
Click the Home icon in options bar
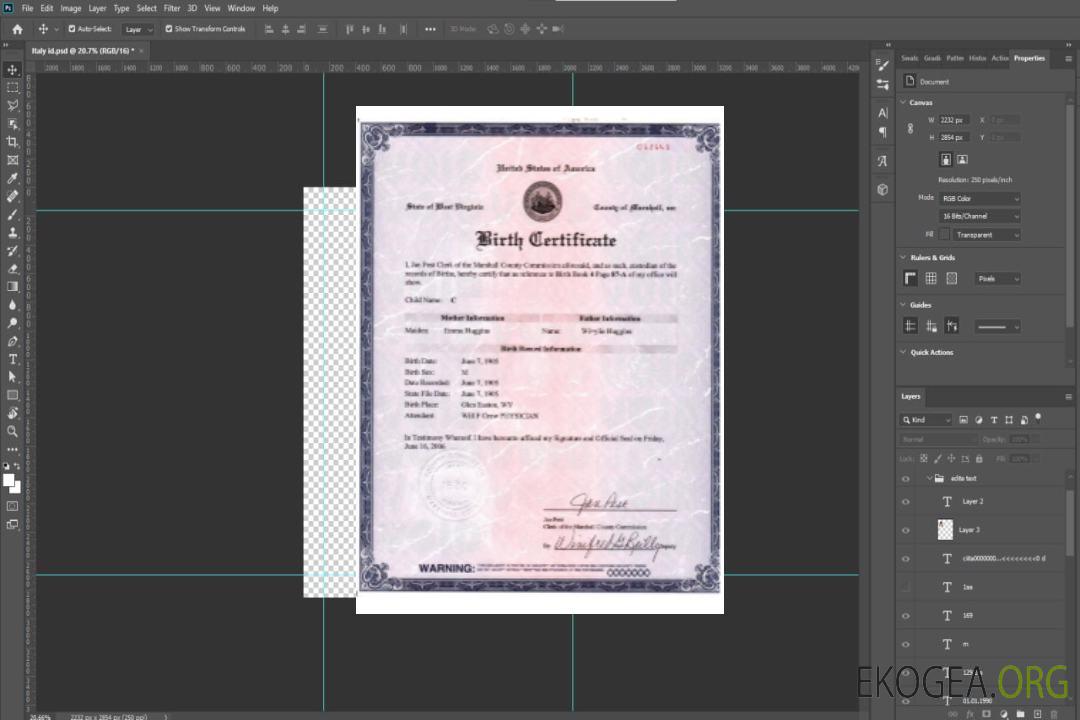(x=17, y=29)
